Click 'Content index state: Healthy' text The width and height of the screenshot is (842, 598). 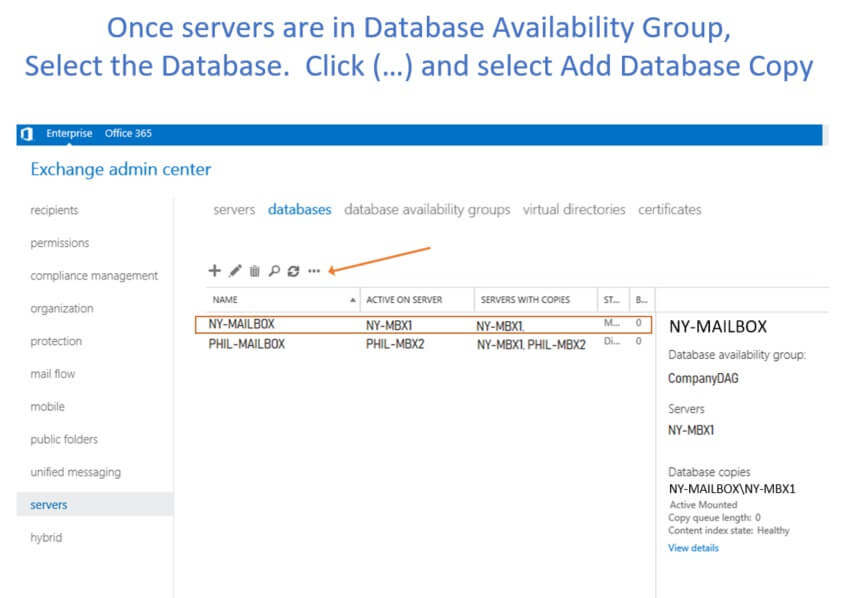click(x=729, y=530)
